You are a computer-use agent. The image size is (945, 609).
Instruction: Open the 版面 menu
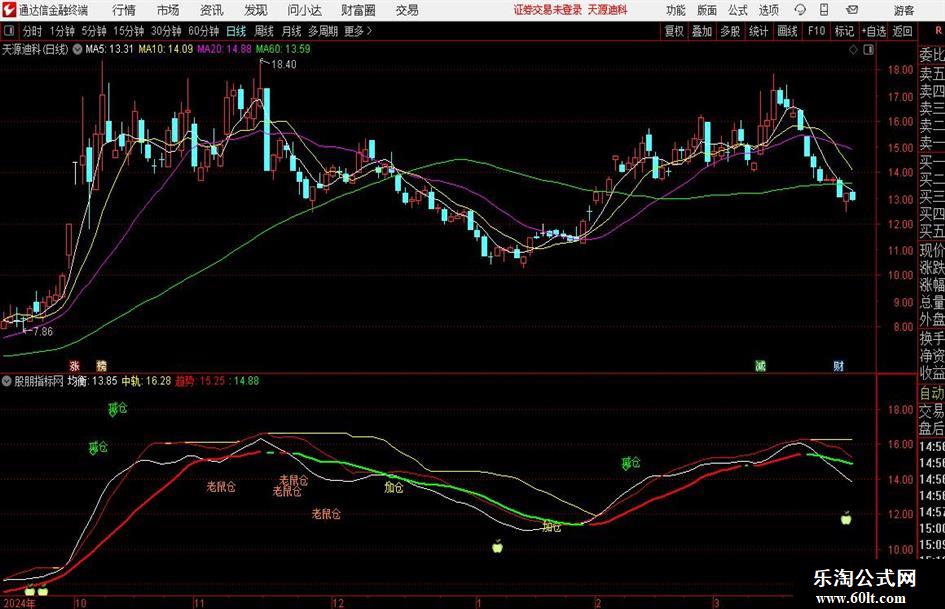coord(706,10)
